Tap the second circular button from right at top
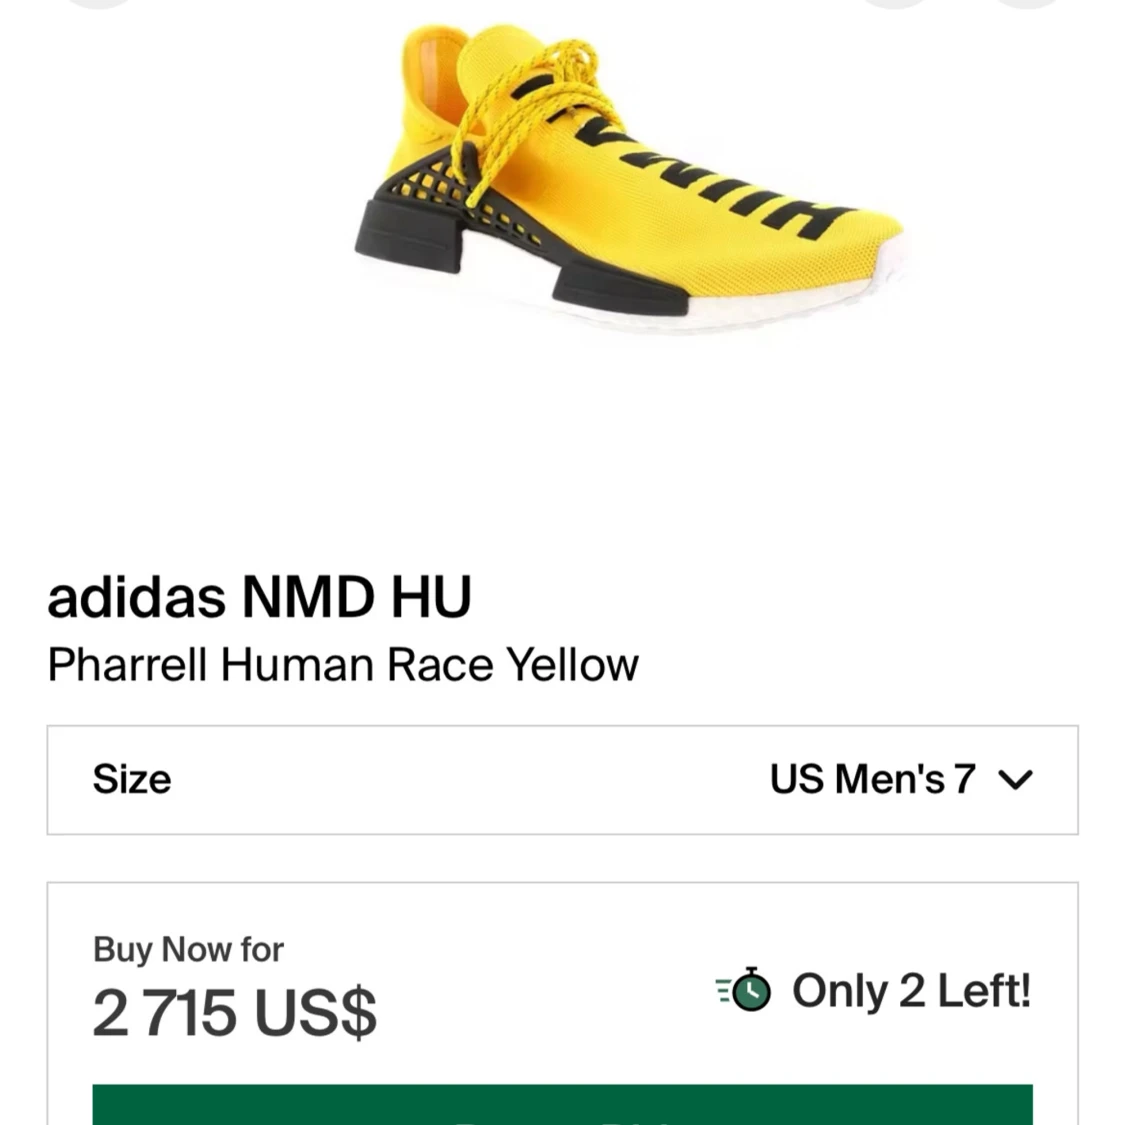Screen dimensions: 1125x1125 (897, 4)
